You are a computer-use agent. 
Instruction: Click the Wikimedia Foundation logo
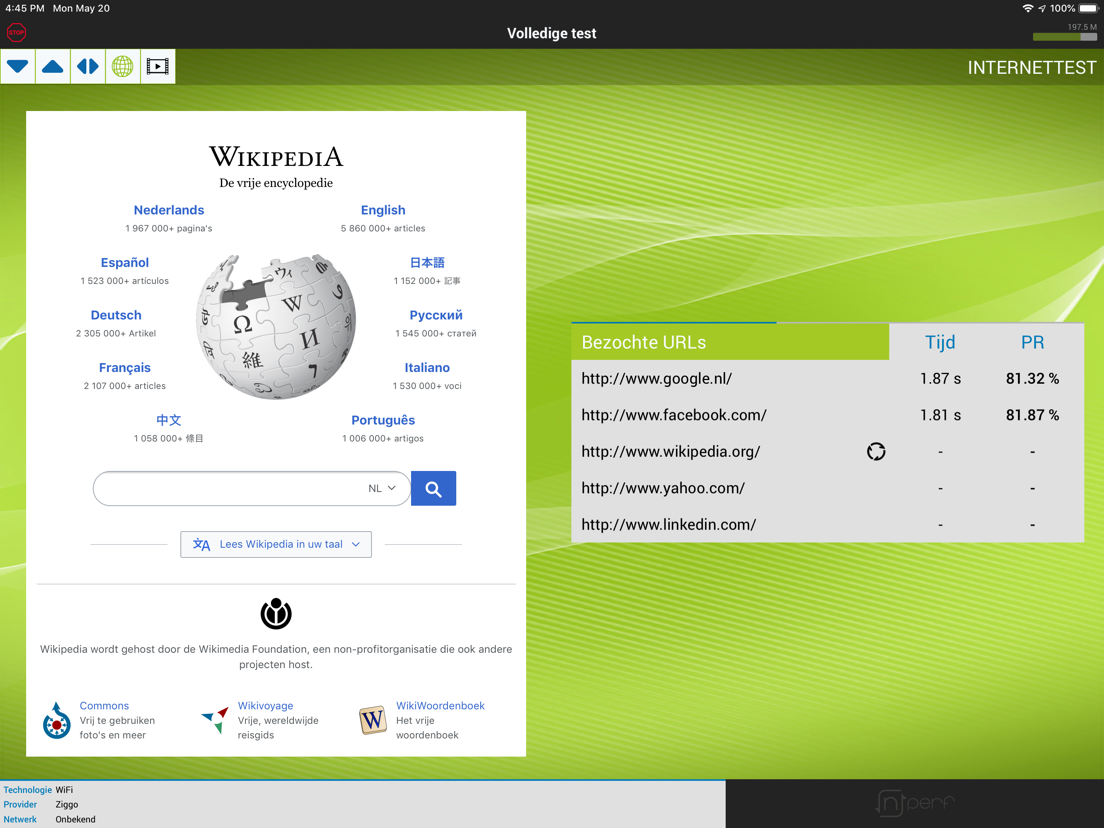276,614
